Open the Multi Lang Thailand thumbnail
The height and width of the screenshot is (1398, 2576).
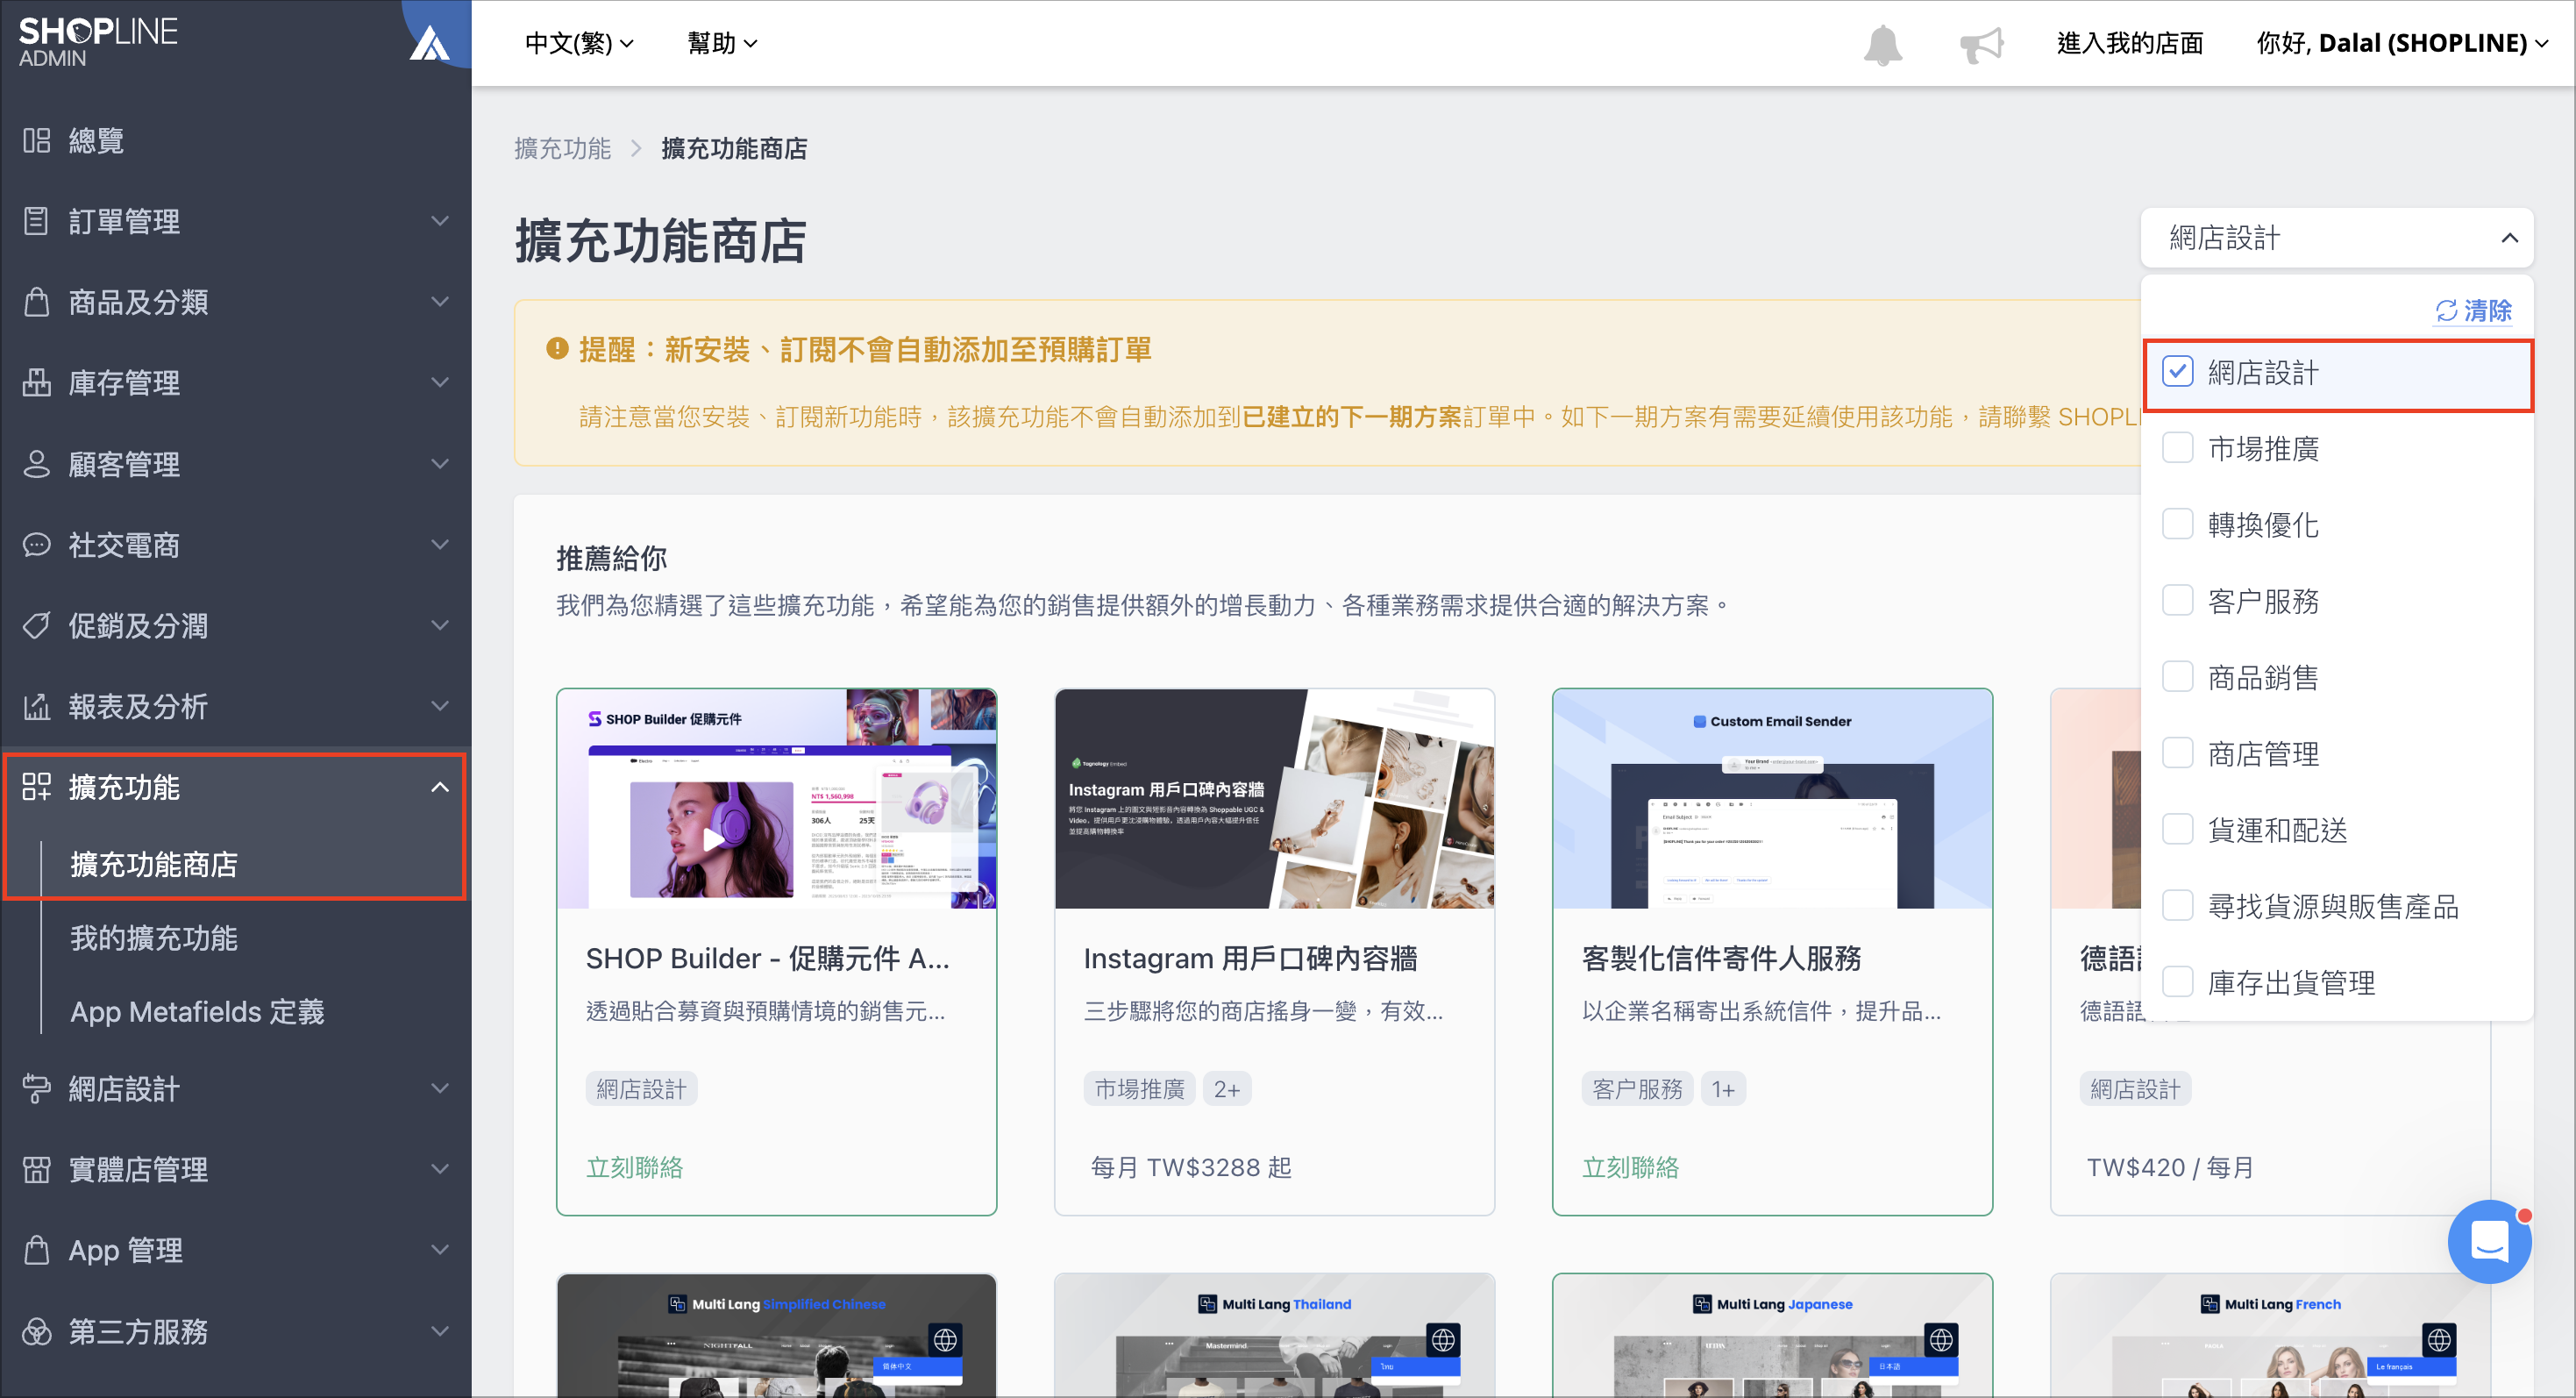pyautogui.click(x=1274, y=1335)
